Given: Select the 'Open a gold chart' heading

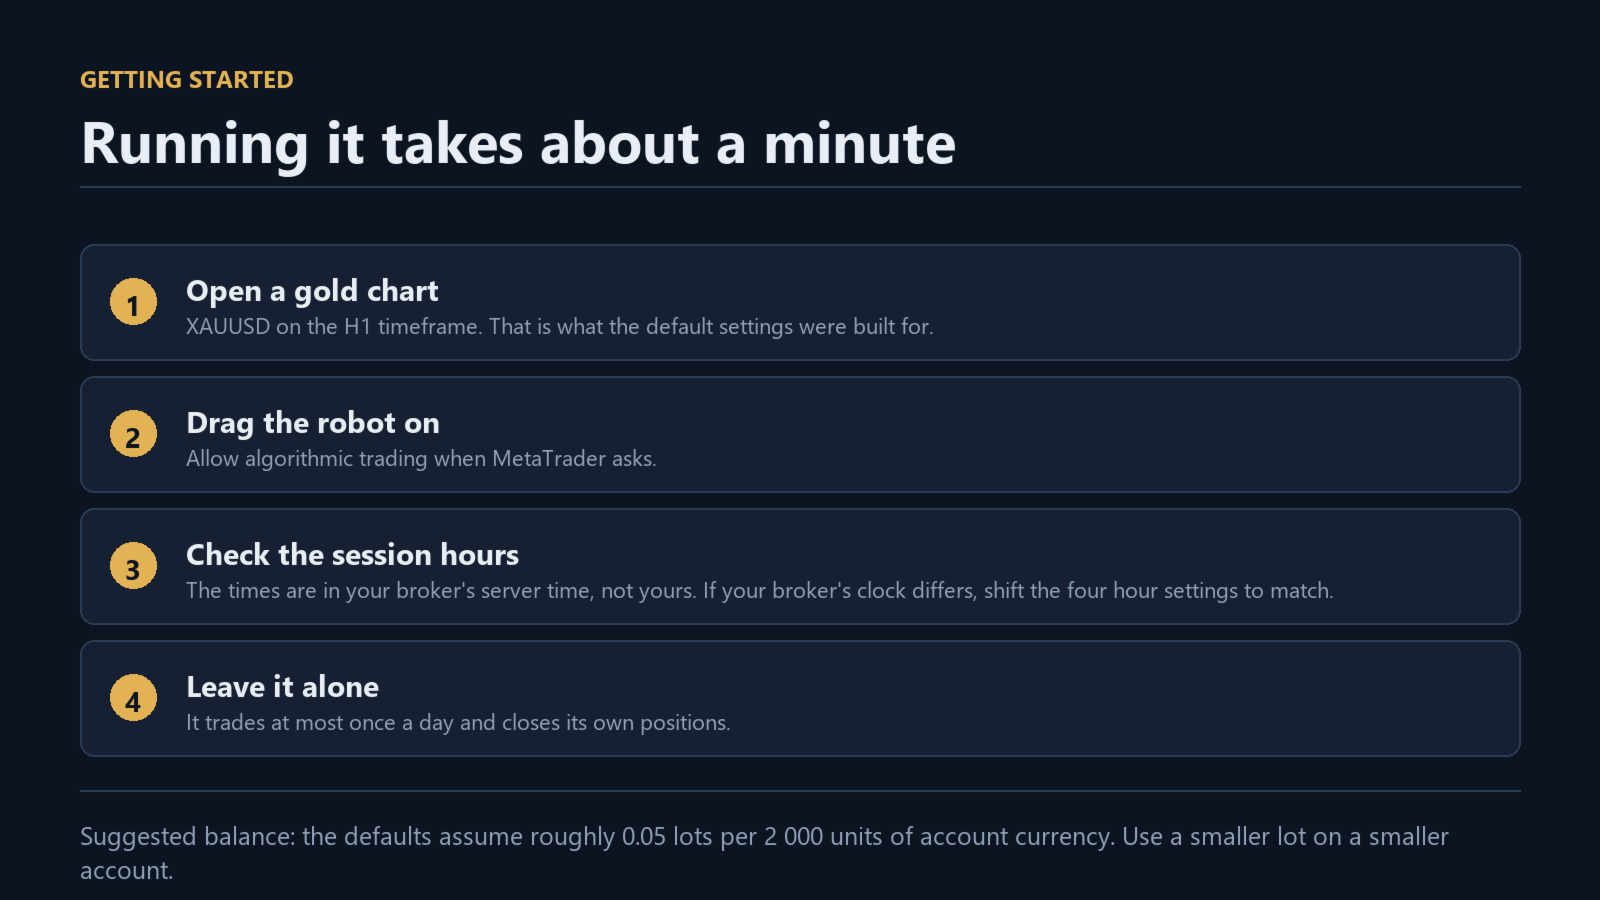Looking at the screenshot, I should tap(312, 291).
